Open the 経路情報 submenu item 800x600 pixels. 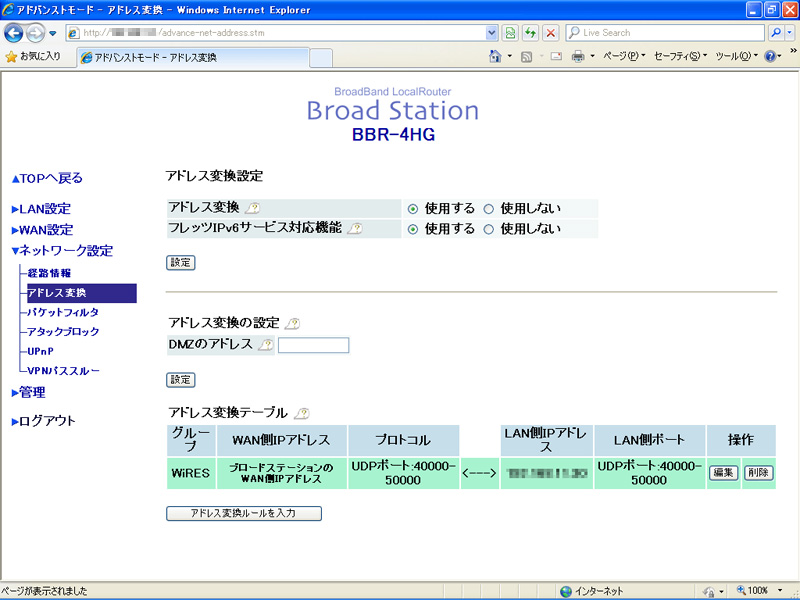pyautogui.click(x=49, y=273)
